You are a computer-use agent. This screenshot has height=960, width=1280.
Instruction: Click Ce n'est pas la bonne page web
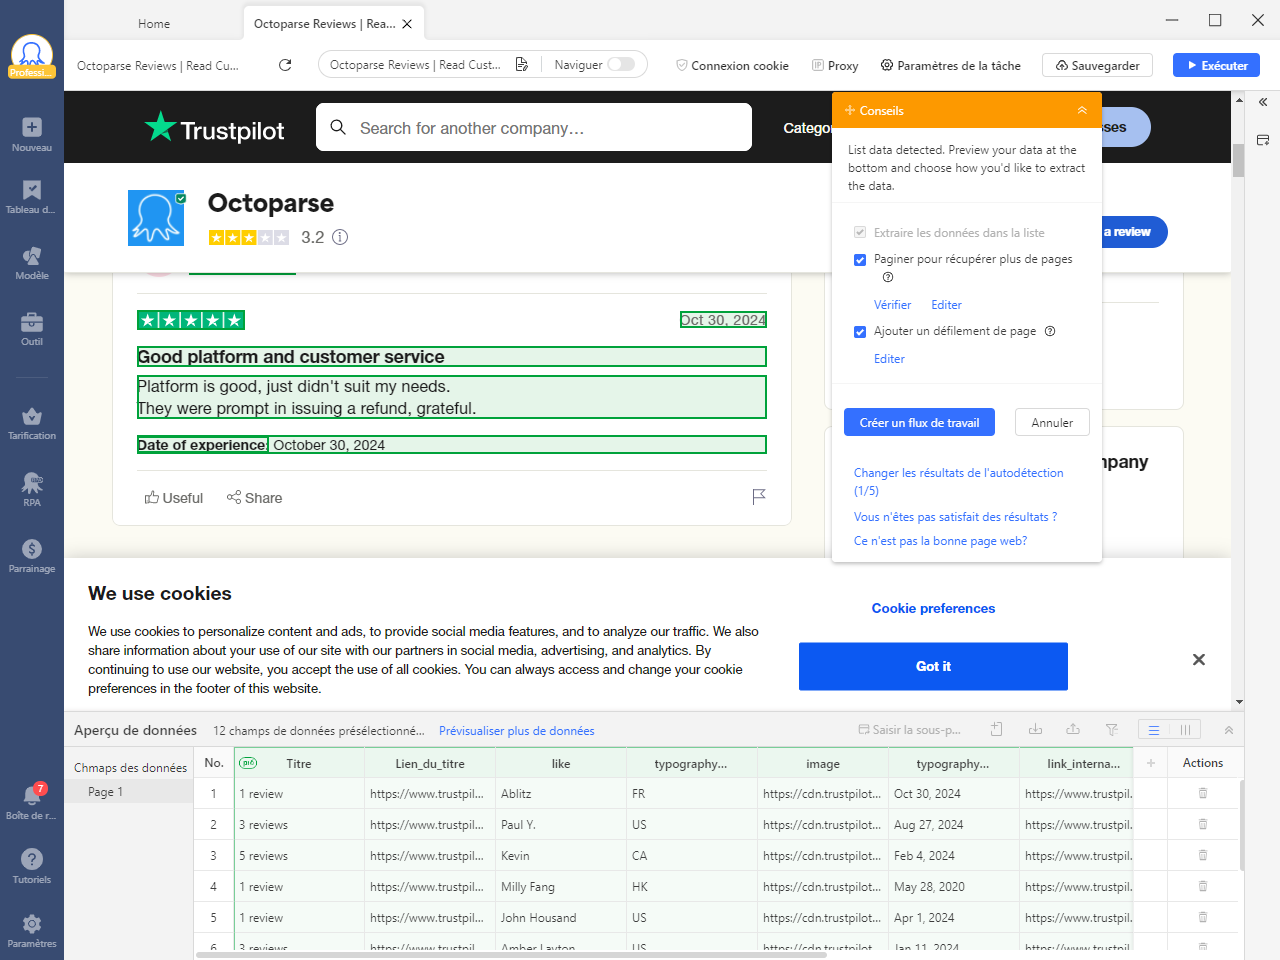(940, 541)
